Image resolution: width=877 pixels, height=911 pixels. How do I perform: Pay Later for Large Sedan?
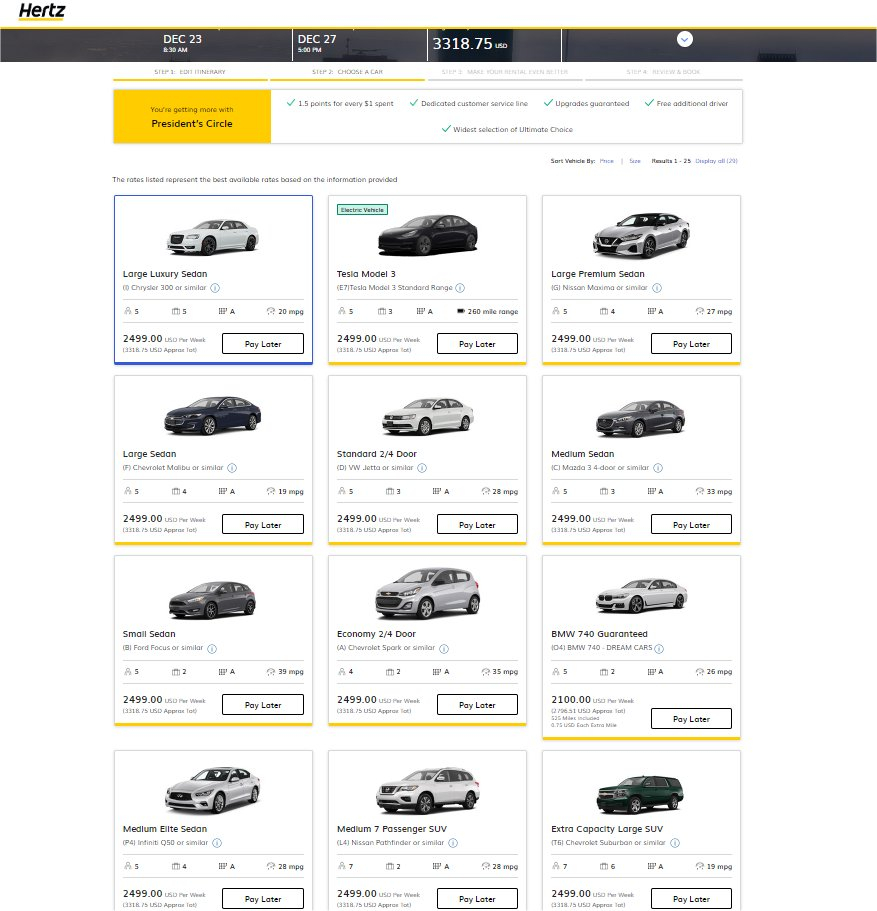(263, 525)
